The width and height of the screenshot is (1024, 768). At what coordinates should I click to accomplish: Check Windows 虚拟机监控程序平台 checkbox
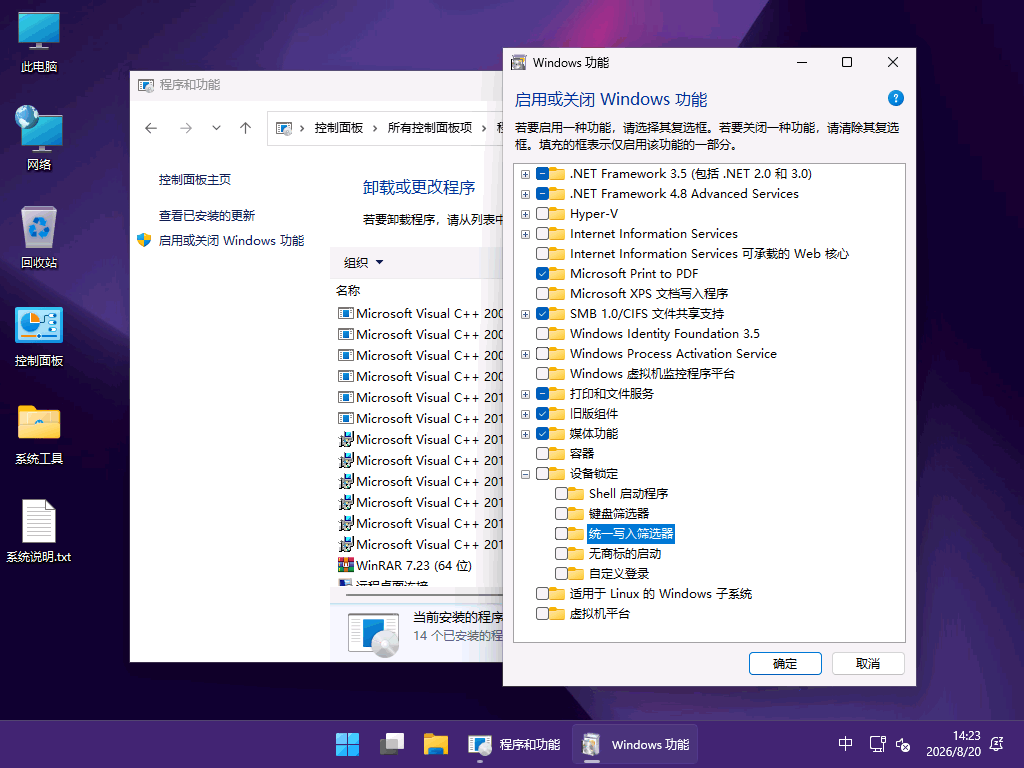pyautogui.click(x=542, y=374)
